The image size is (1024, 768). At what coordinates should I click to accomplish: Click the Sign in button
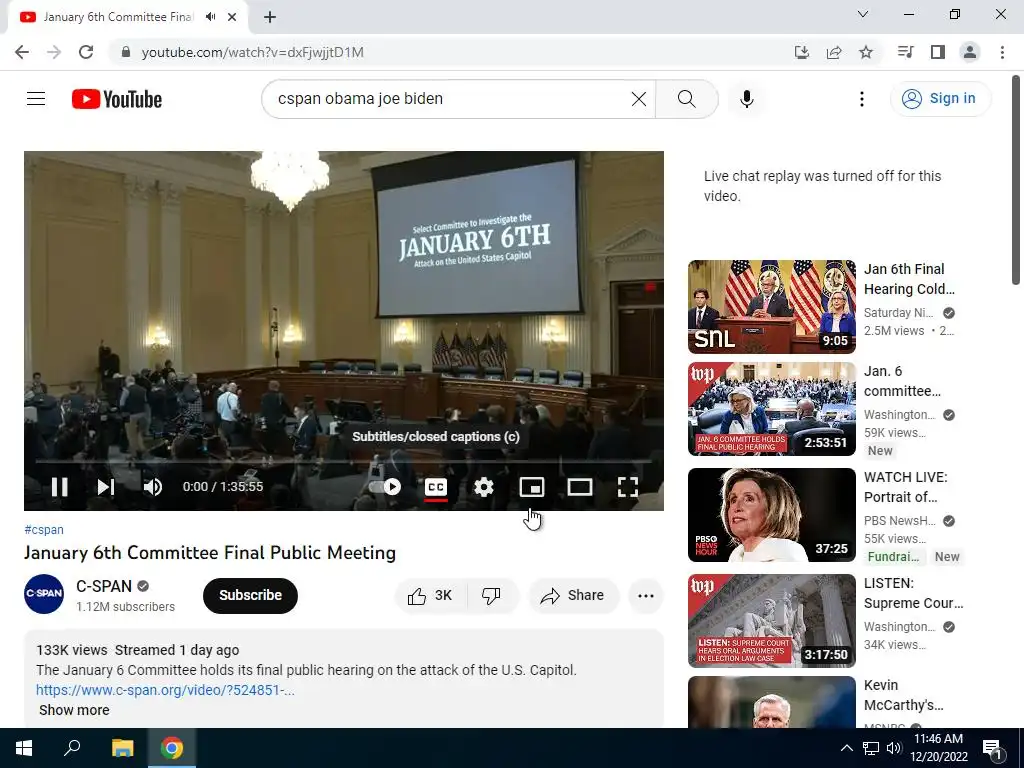(940, 99)
